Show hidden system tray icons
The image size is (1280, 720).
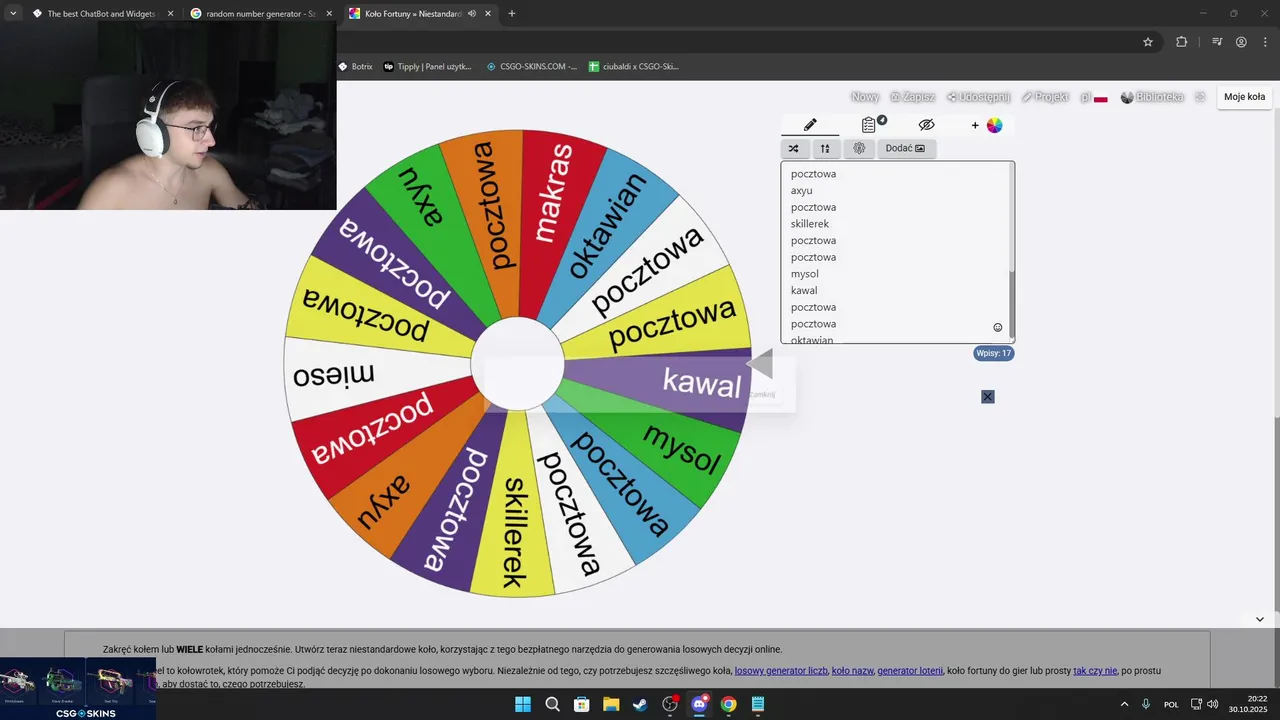(x=1124, y=704)
